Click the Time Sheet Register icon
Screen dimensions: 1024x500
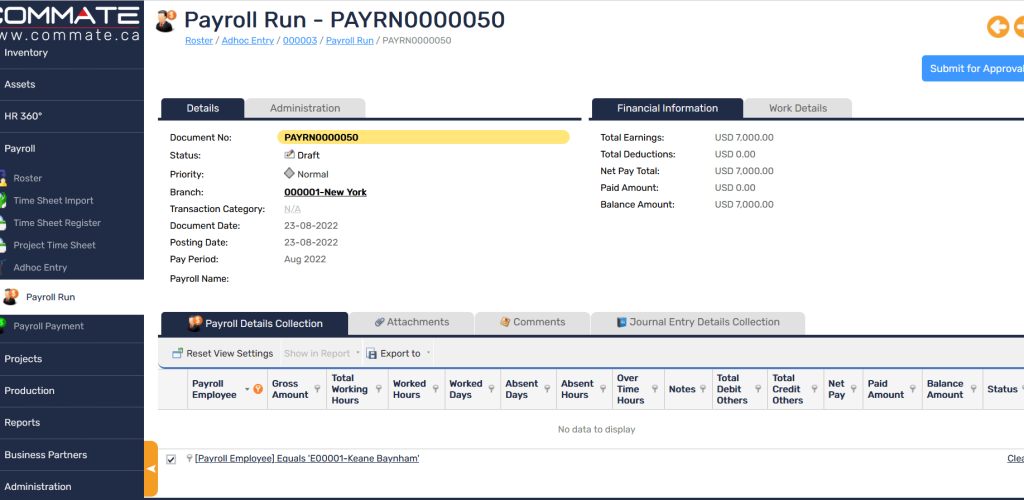(3, 223)
